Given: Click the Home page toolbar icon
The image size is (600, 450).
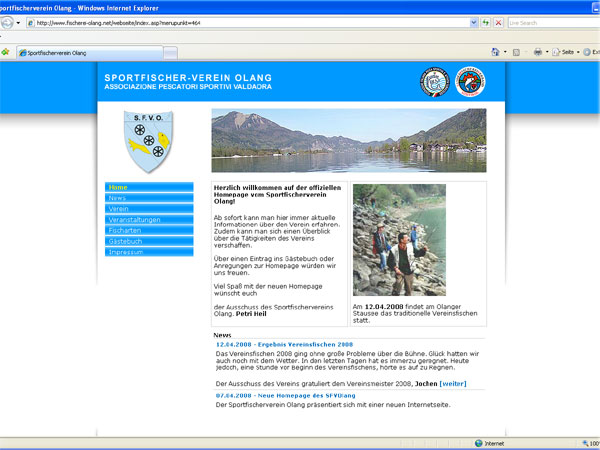Looking at the screenshot, I should (496, 52).
